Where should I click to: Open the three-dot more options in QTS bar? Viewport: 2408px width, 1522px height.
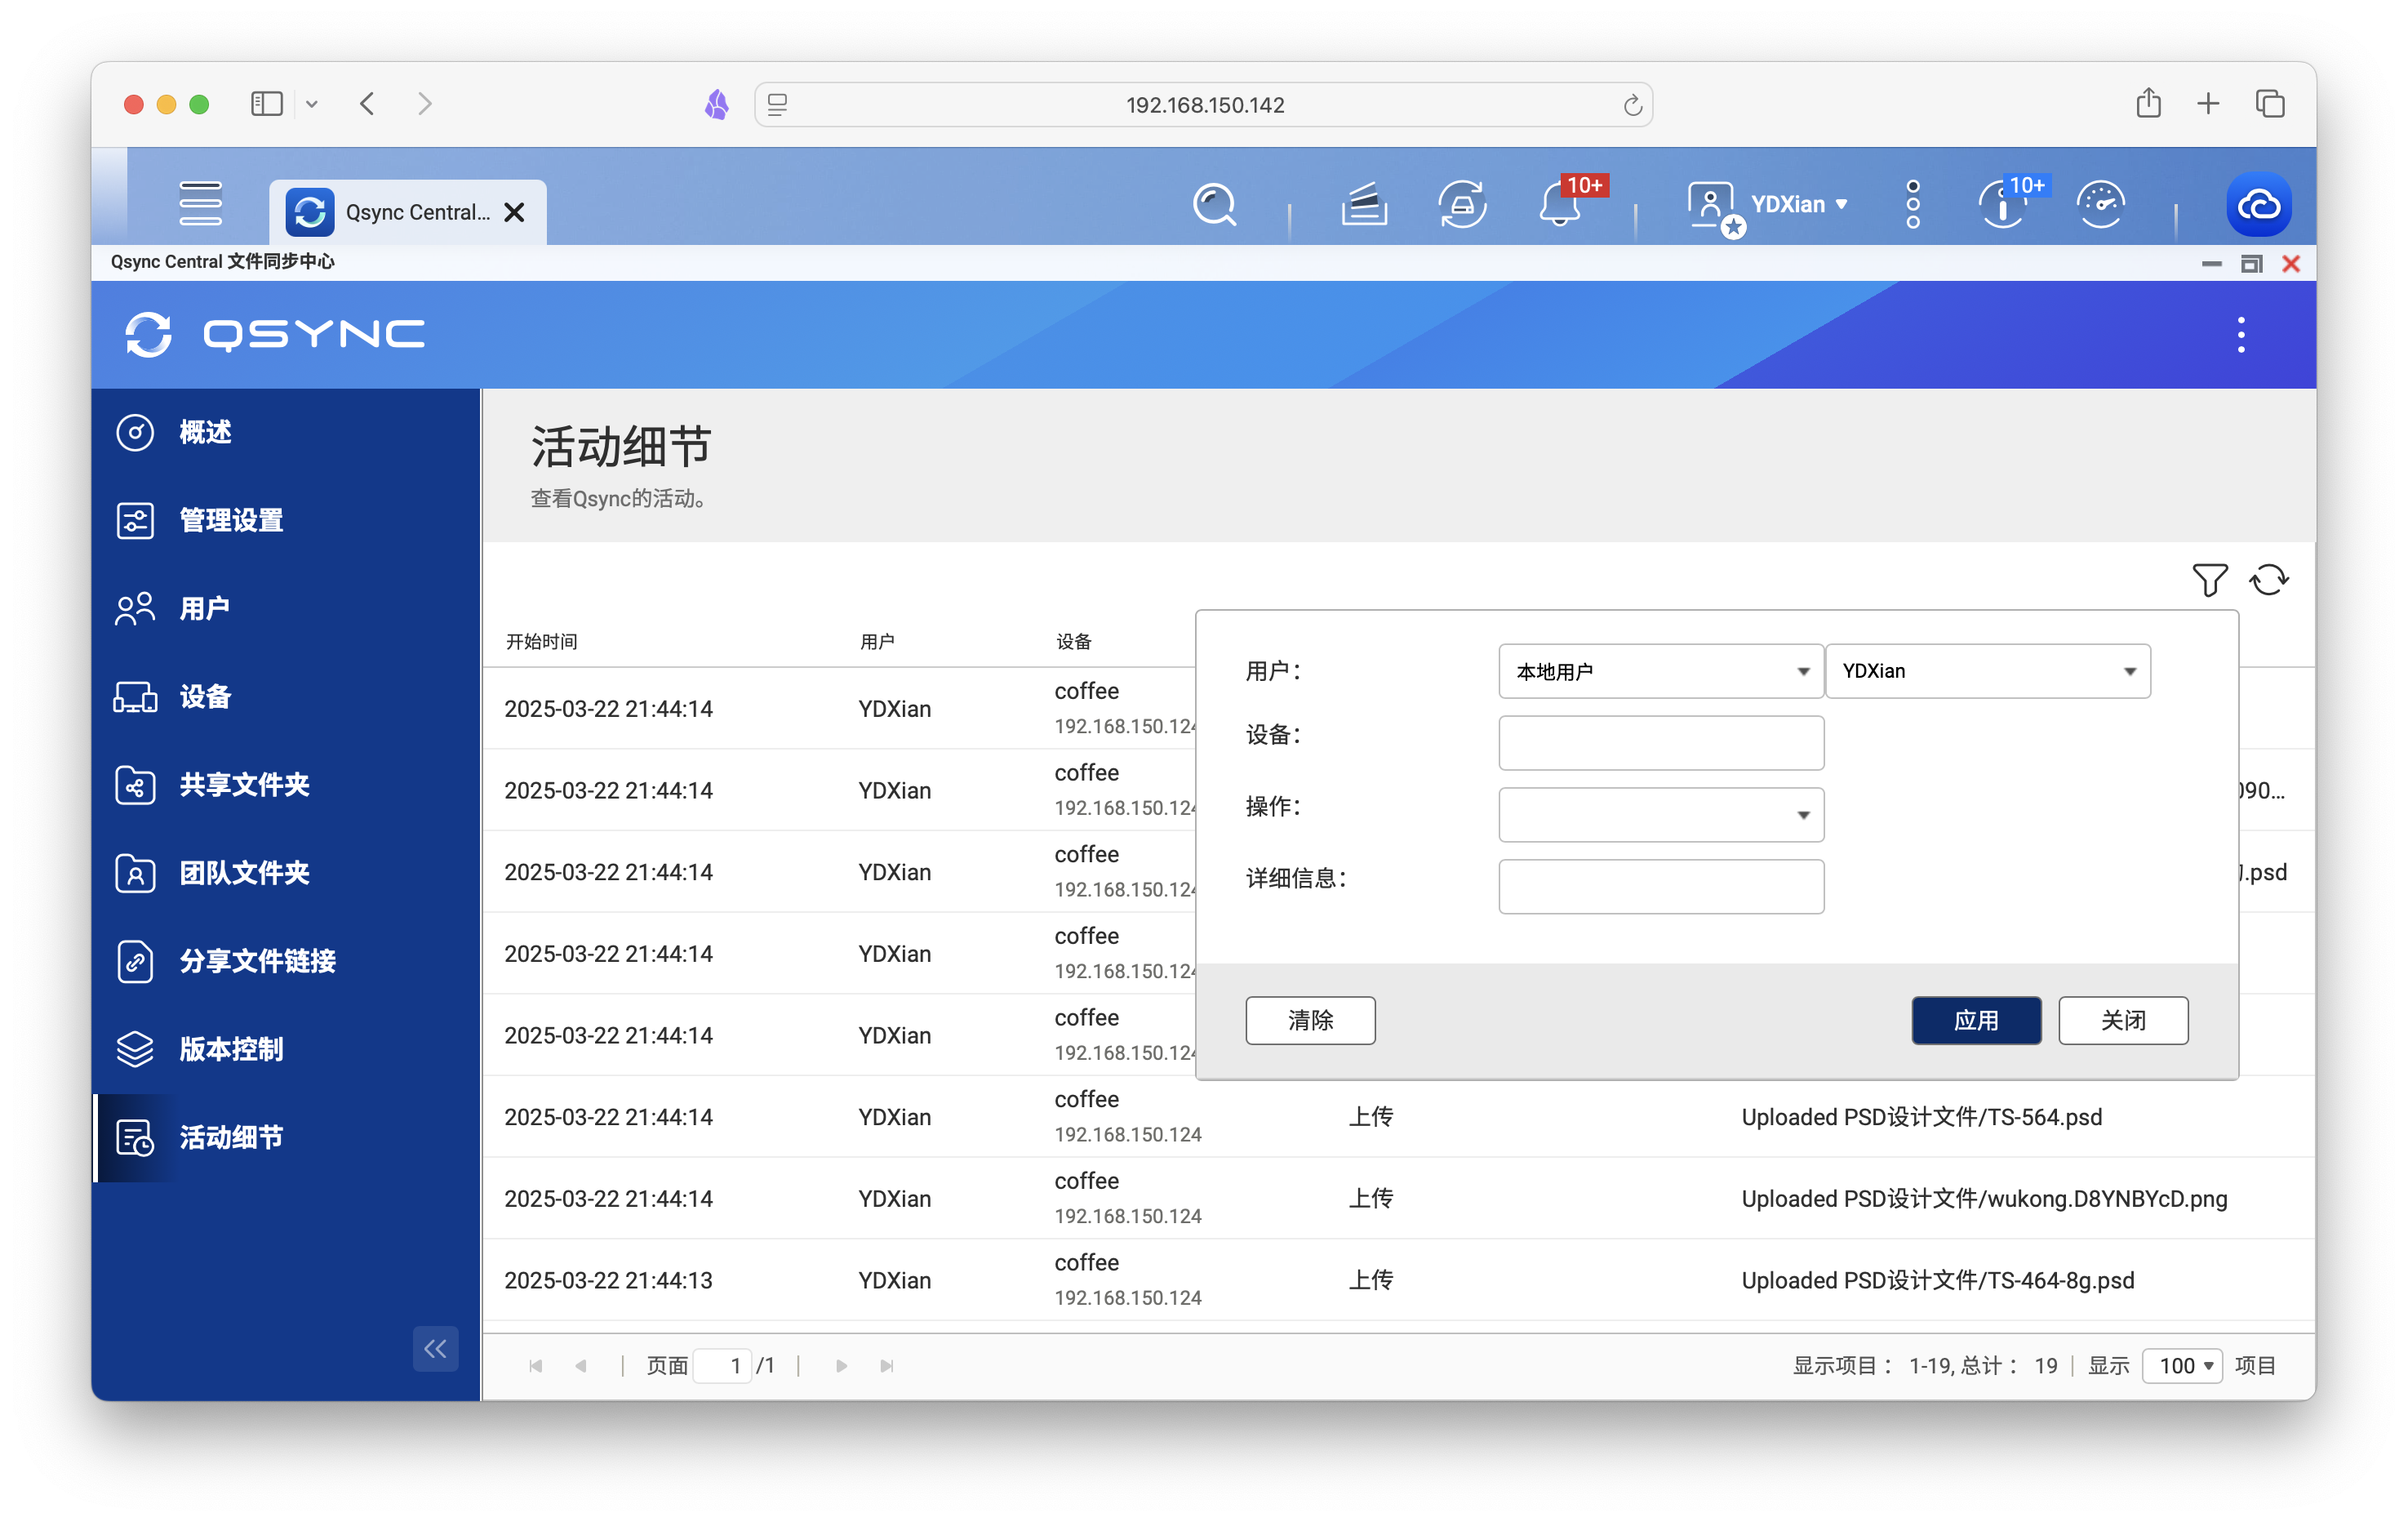click(1912, 204)
